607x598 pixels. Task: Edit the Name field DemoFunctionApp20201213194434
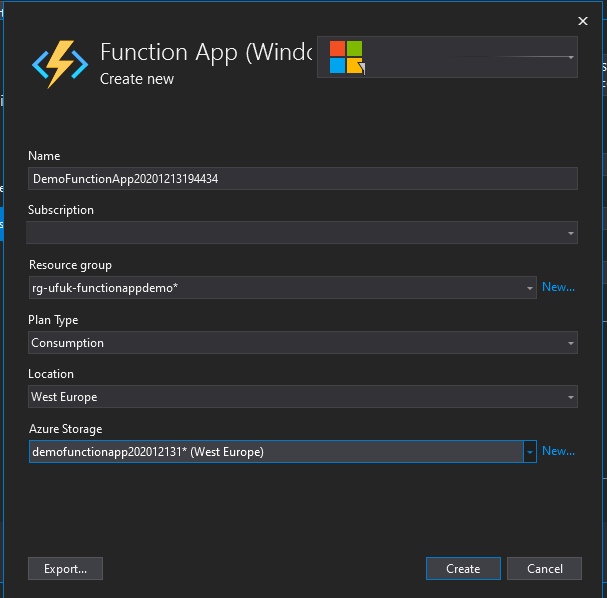[303, 178]
